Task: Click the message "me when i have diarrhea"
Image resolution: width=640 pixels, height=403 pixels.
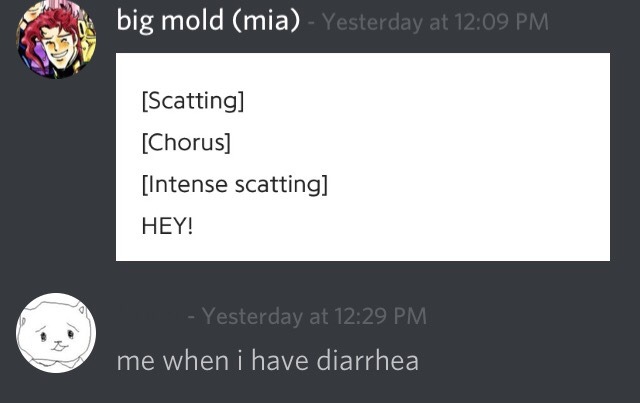Action: click(267, 360)
